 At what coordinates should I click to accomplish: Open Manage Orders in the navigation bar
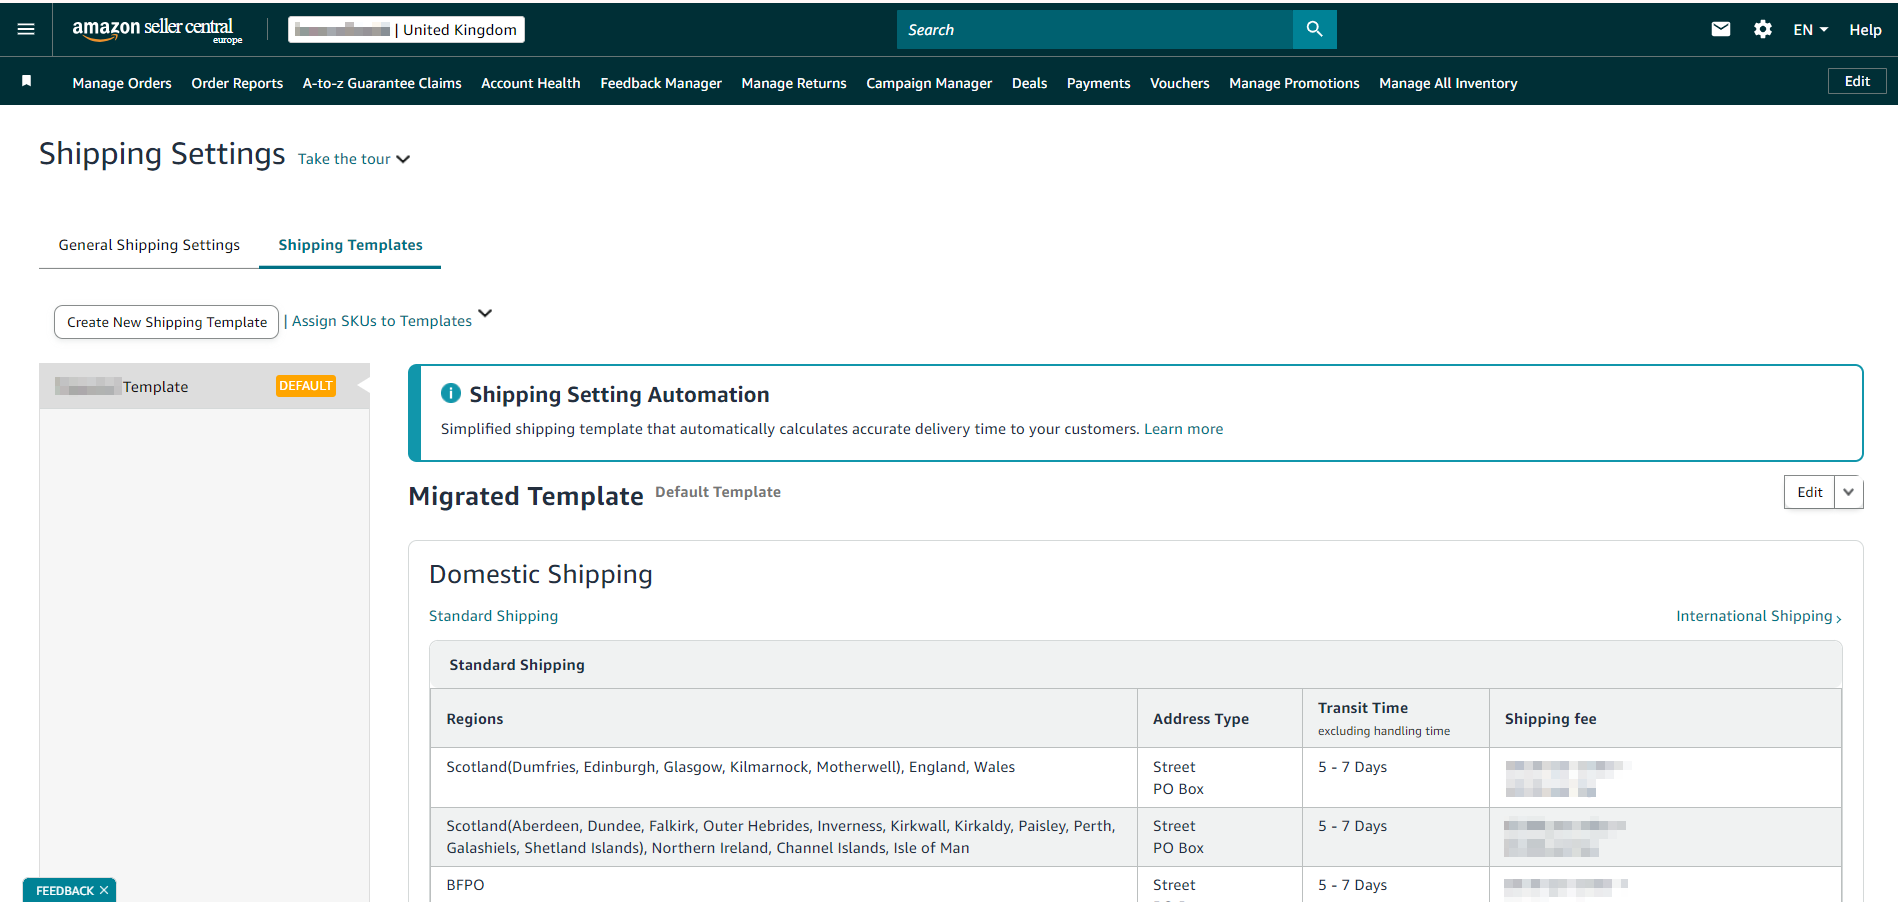[x=122, y=83]
